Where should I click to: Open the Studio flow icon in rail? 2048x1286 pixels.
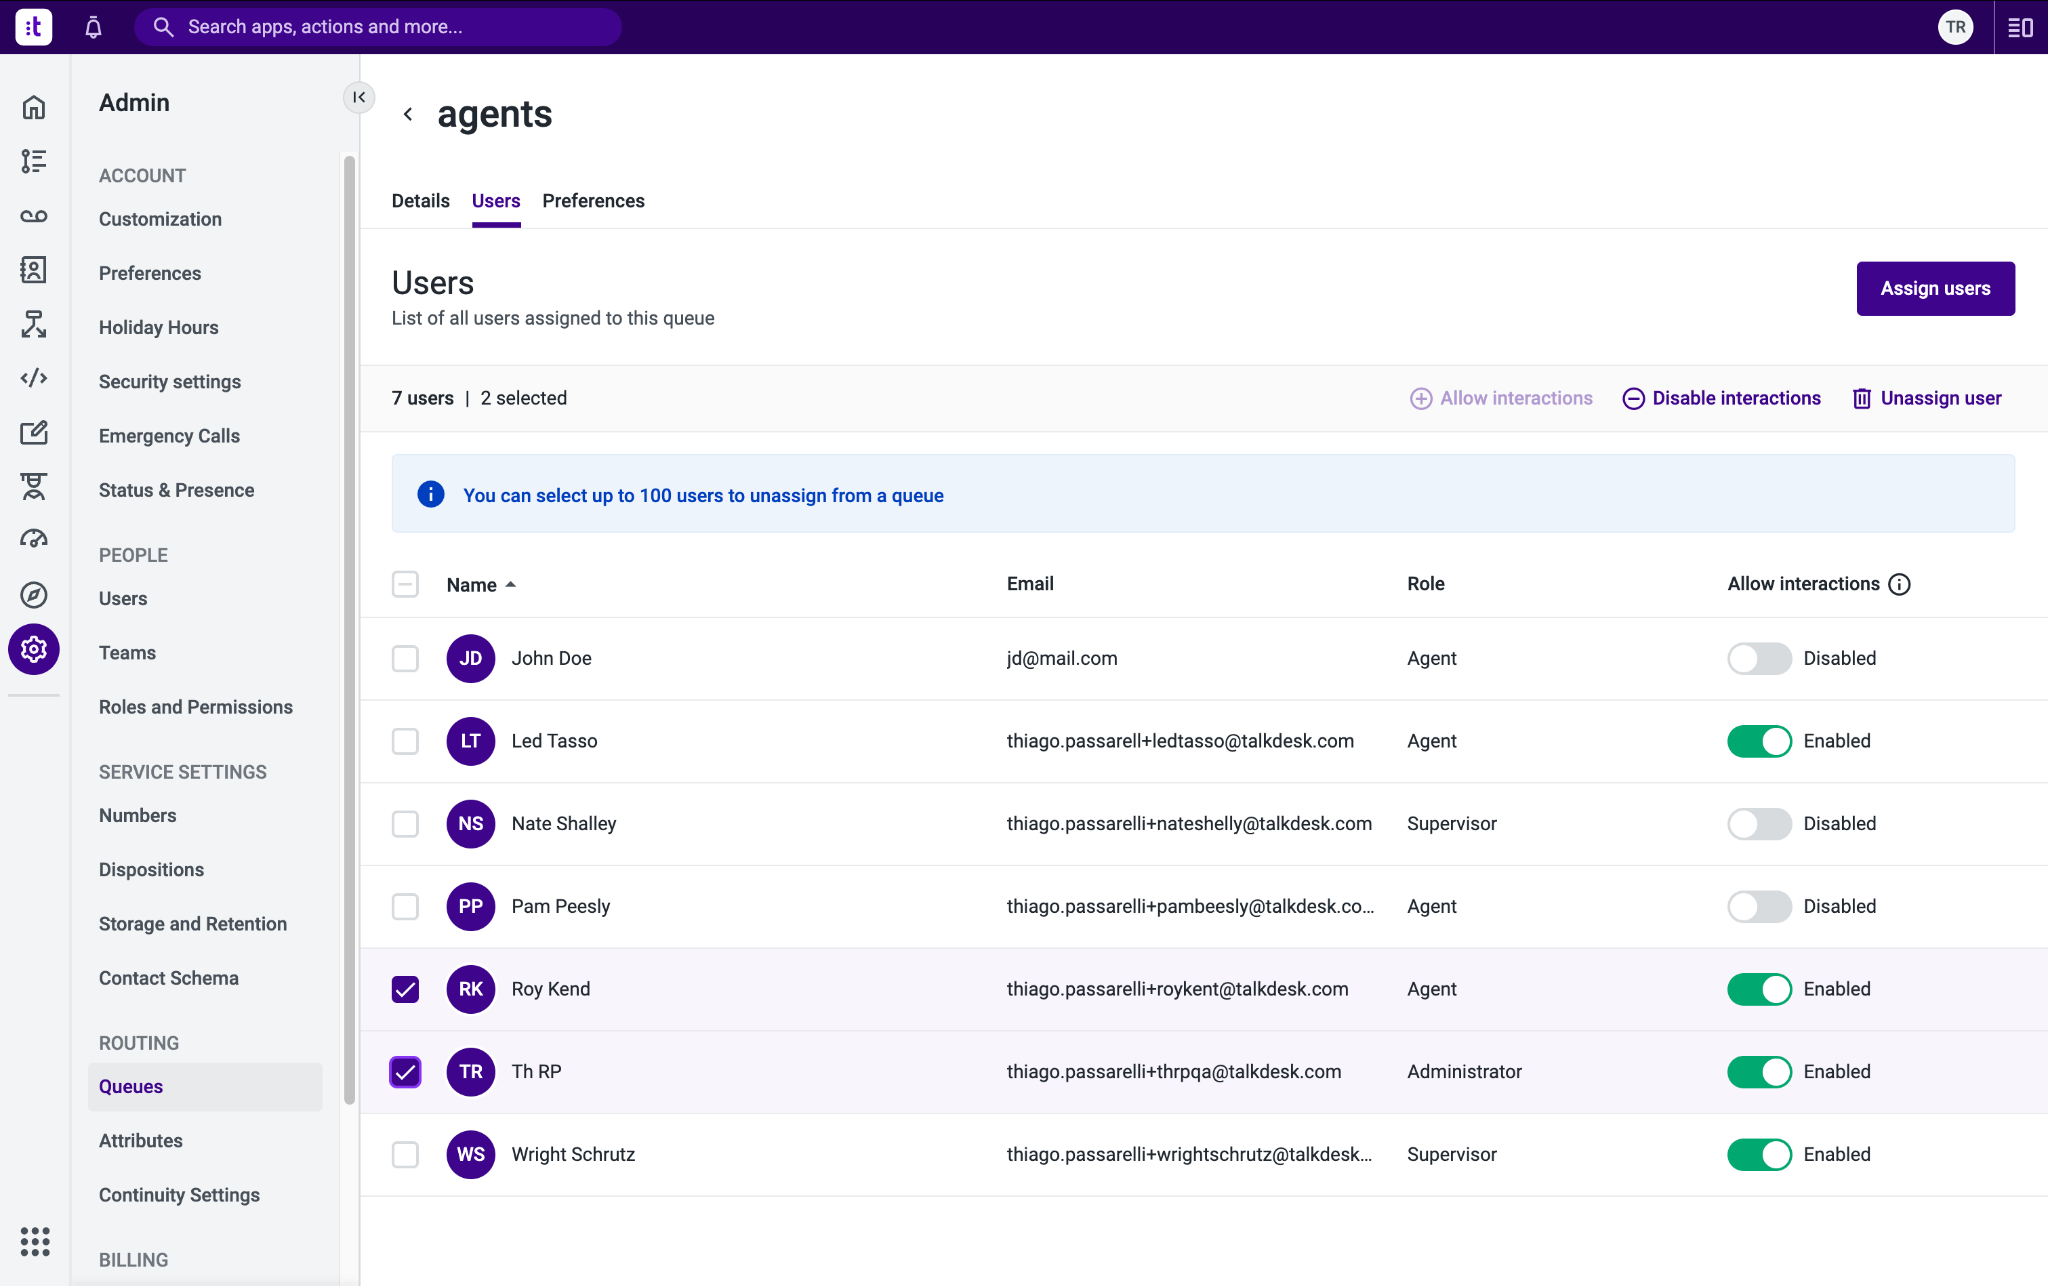[34, 324]
